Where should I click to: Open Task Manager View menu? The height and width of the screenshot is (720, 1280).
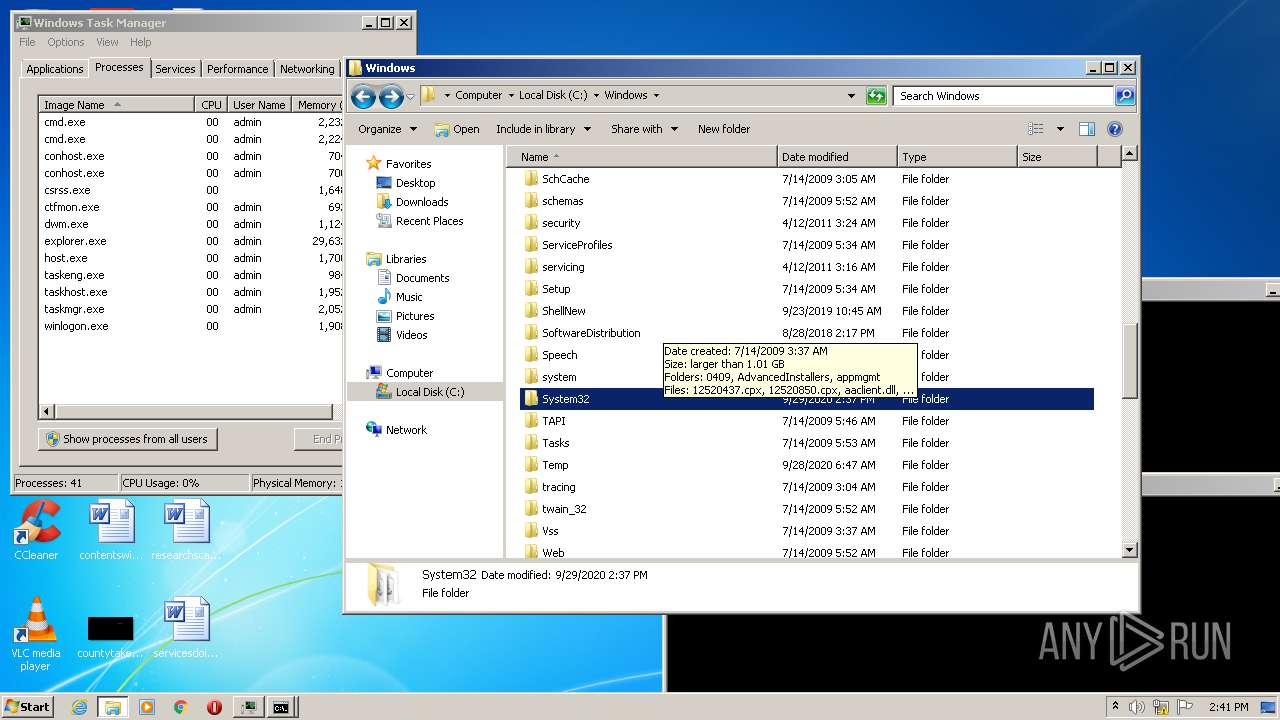click(107, 42)
